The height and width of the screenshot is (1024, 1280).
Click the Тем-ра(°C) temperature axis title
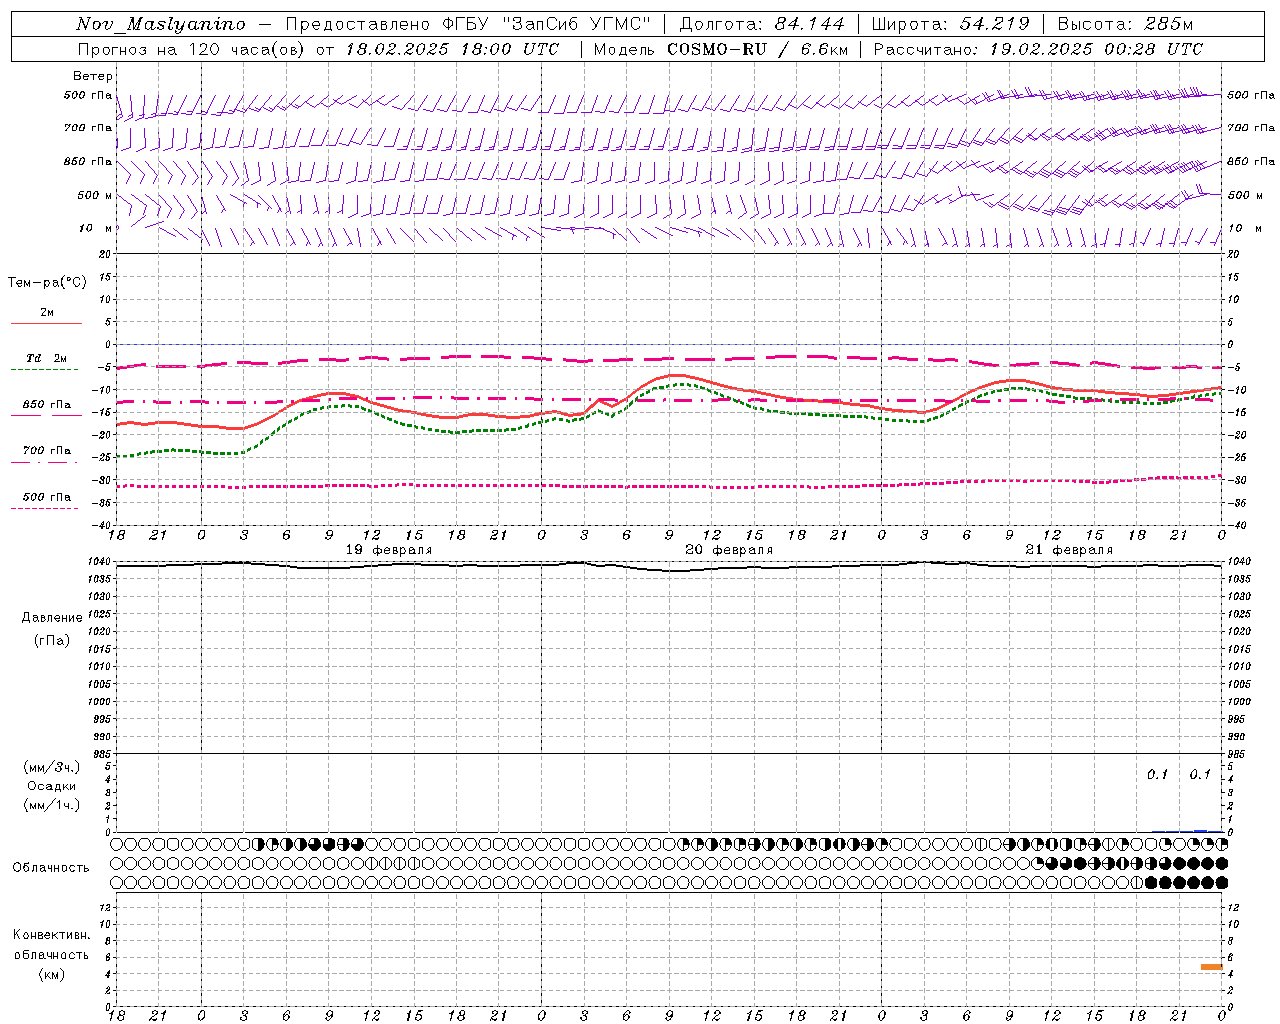[47, 283]
